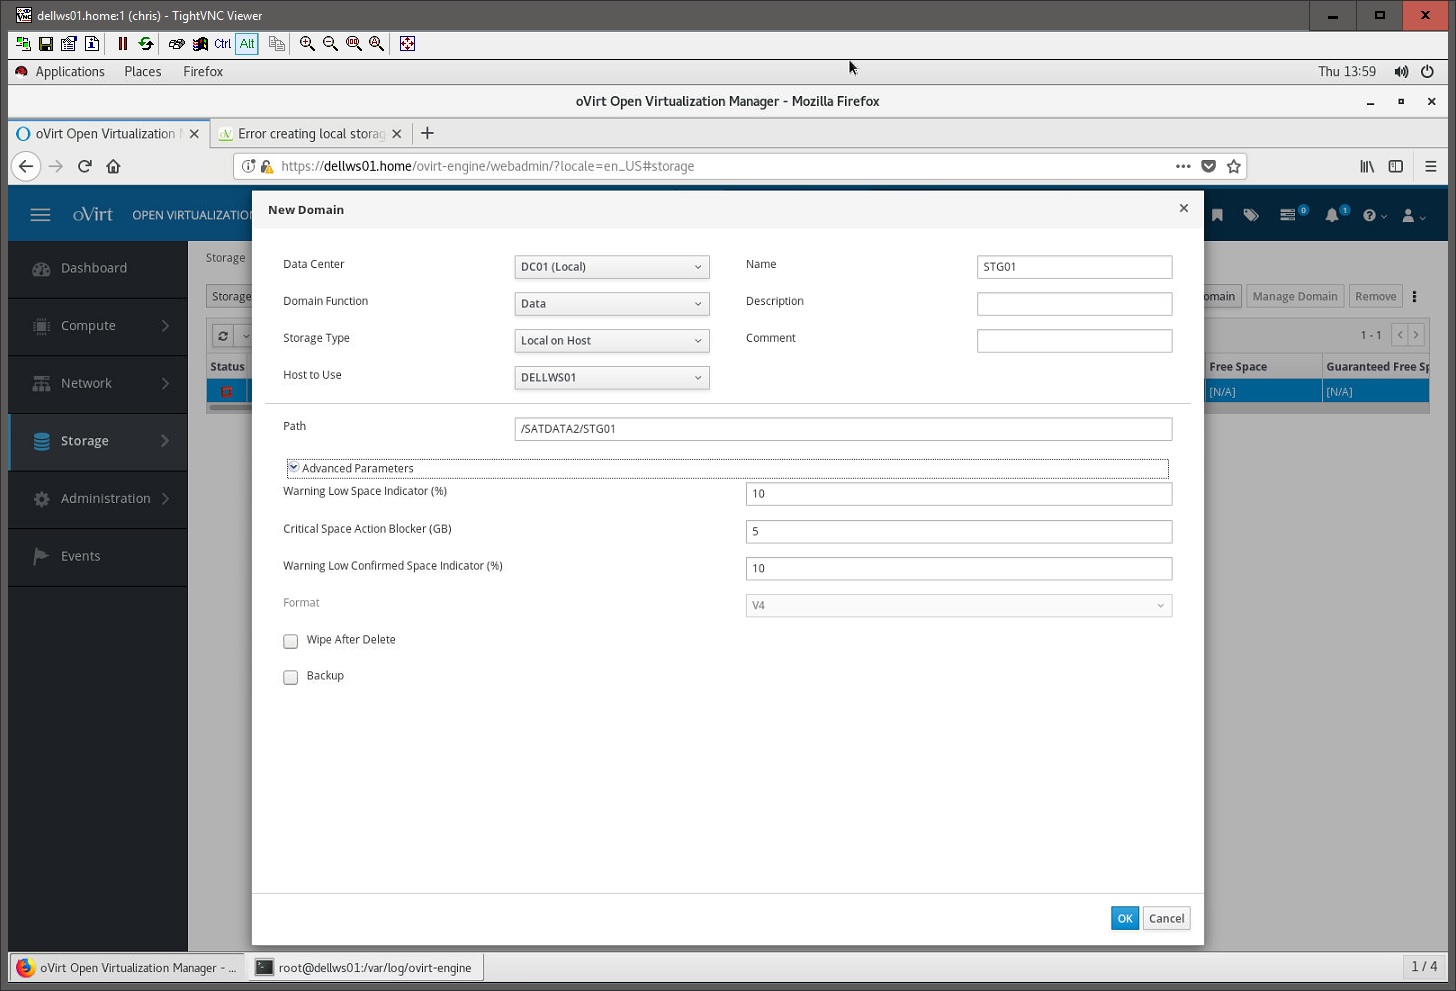Open the Data Center dropdown
This screenshot has width=1456, height=991.
pyautogui.click(x=611, y=267)
